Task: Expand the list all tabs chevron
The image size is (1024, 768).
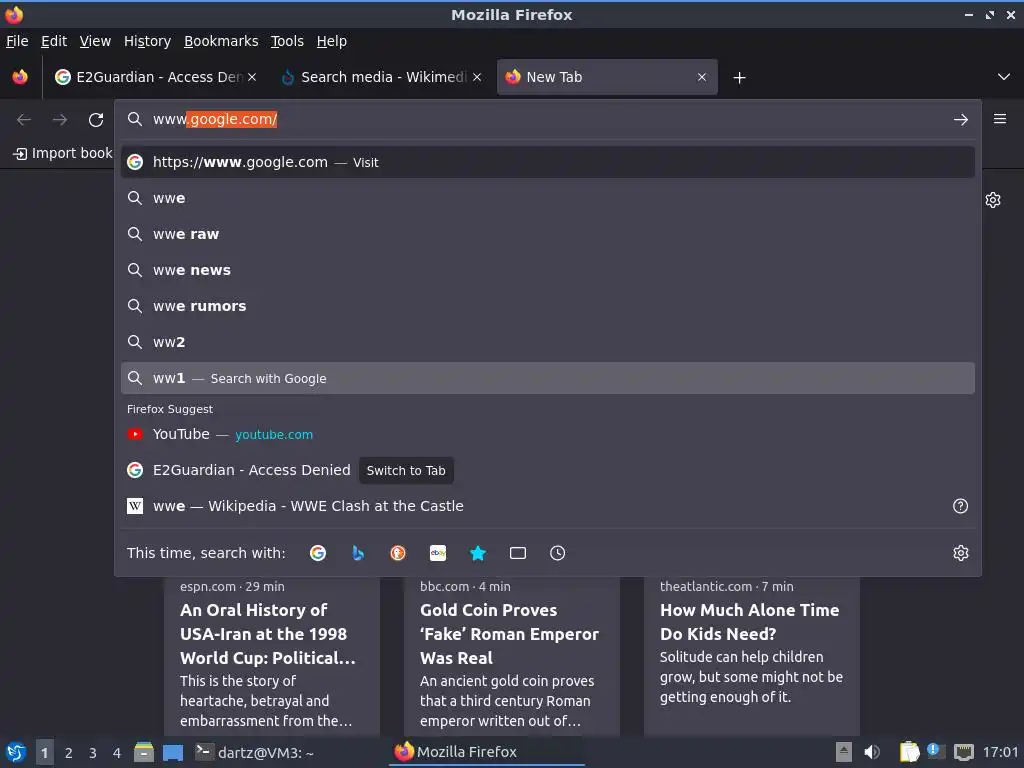Action: click(x=1004, y=77)
